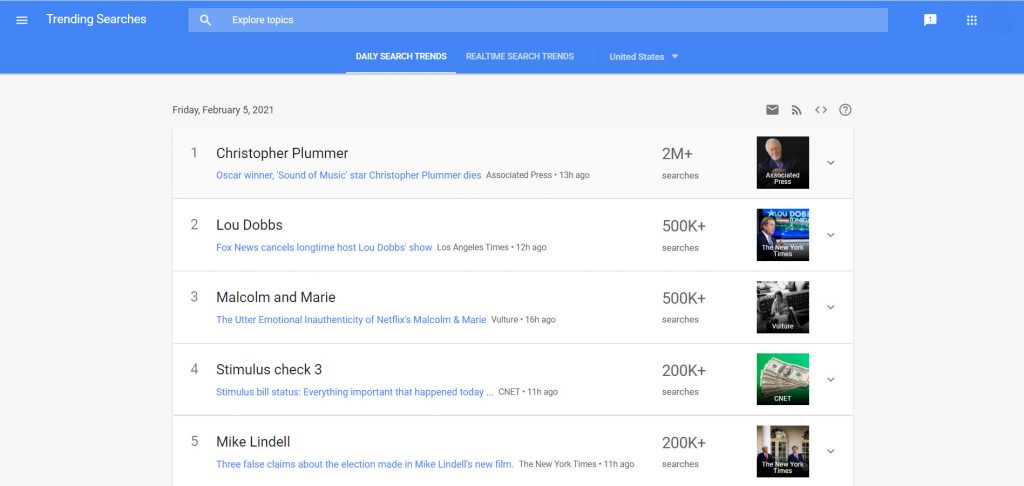Select the Malcolm and Marie title
This screenshot has height=486, width=1024.
pos(276,297)
